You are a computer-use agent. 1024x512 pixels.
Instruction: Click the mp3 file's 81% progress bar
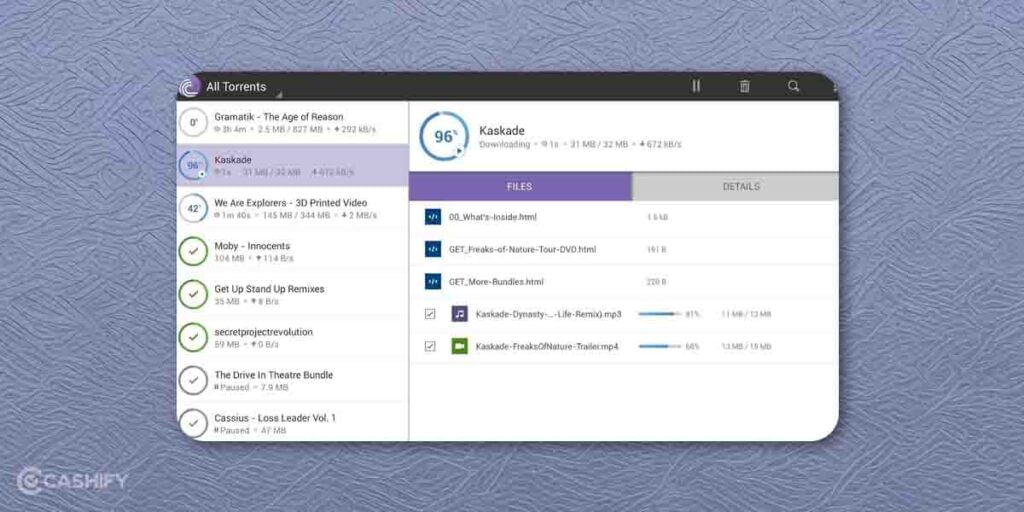[660, 314]
